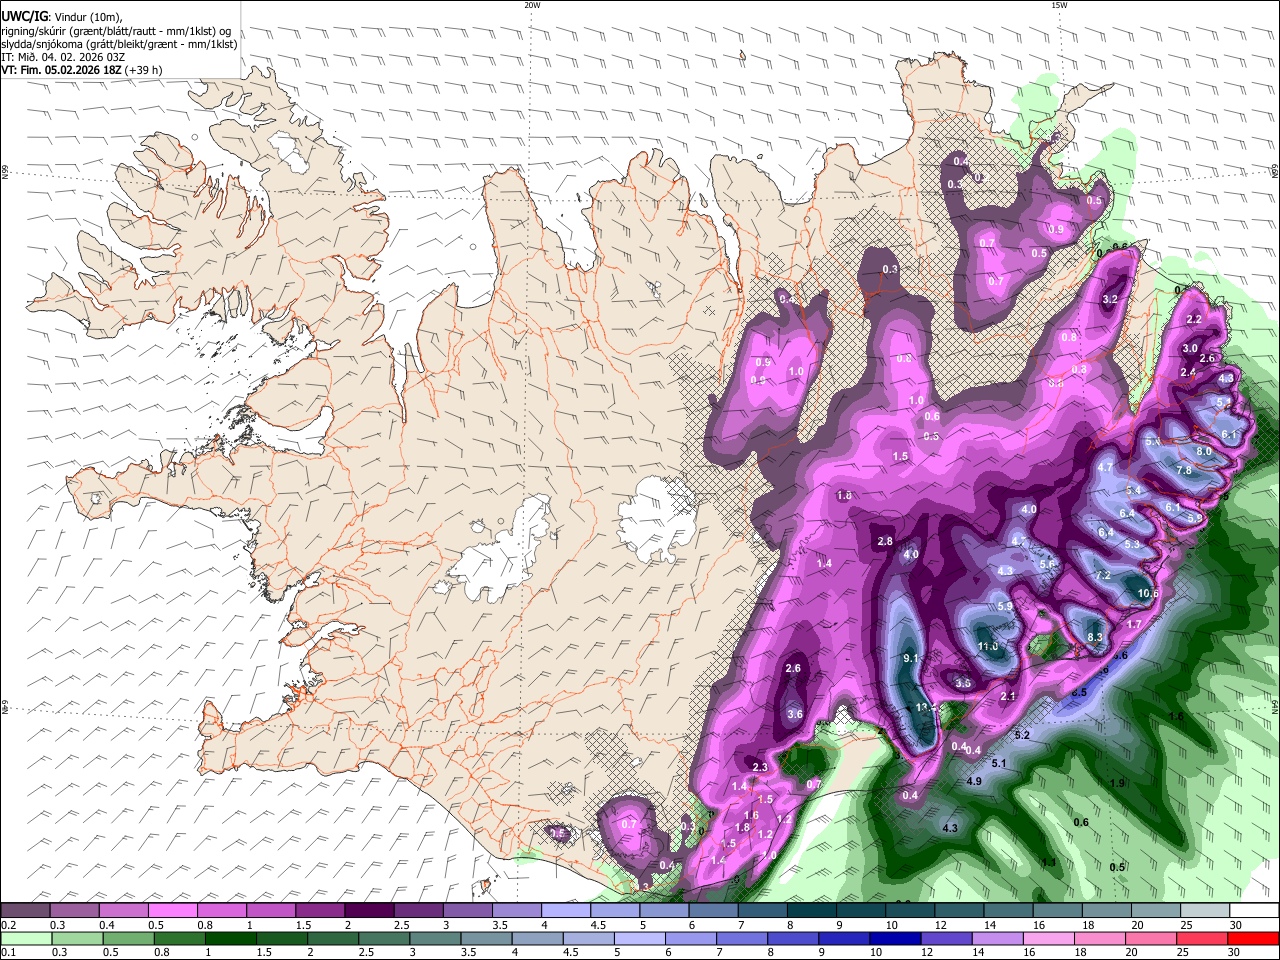Click the '3.2' value in the northeast

(x=1110, y=299)
